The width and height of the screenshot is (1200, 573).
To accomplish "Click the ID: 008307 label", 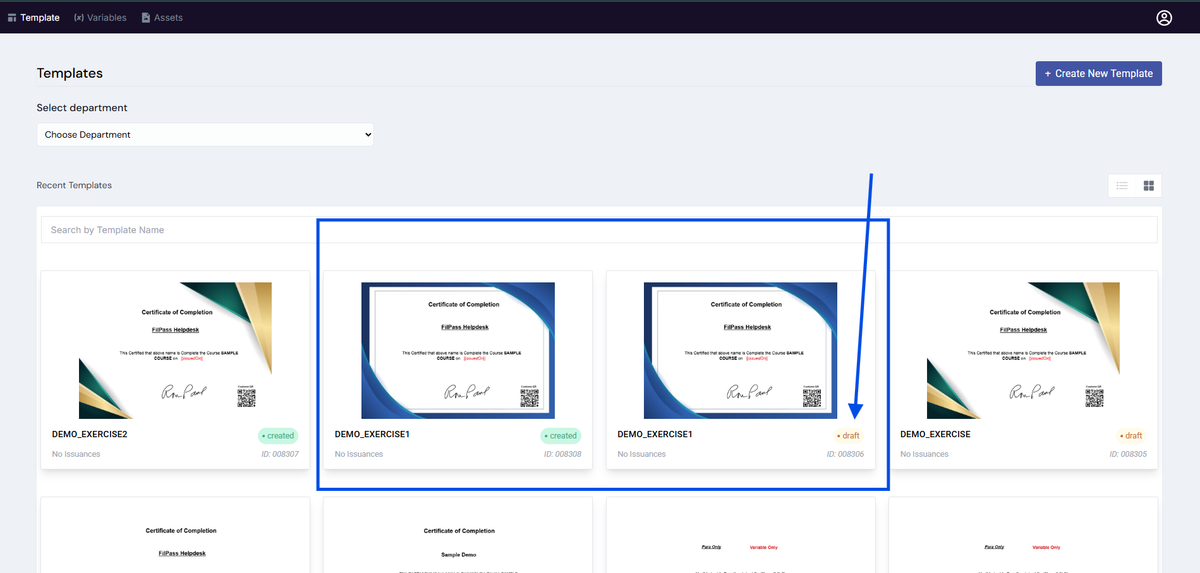I will (x=280, y=454).
